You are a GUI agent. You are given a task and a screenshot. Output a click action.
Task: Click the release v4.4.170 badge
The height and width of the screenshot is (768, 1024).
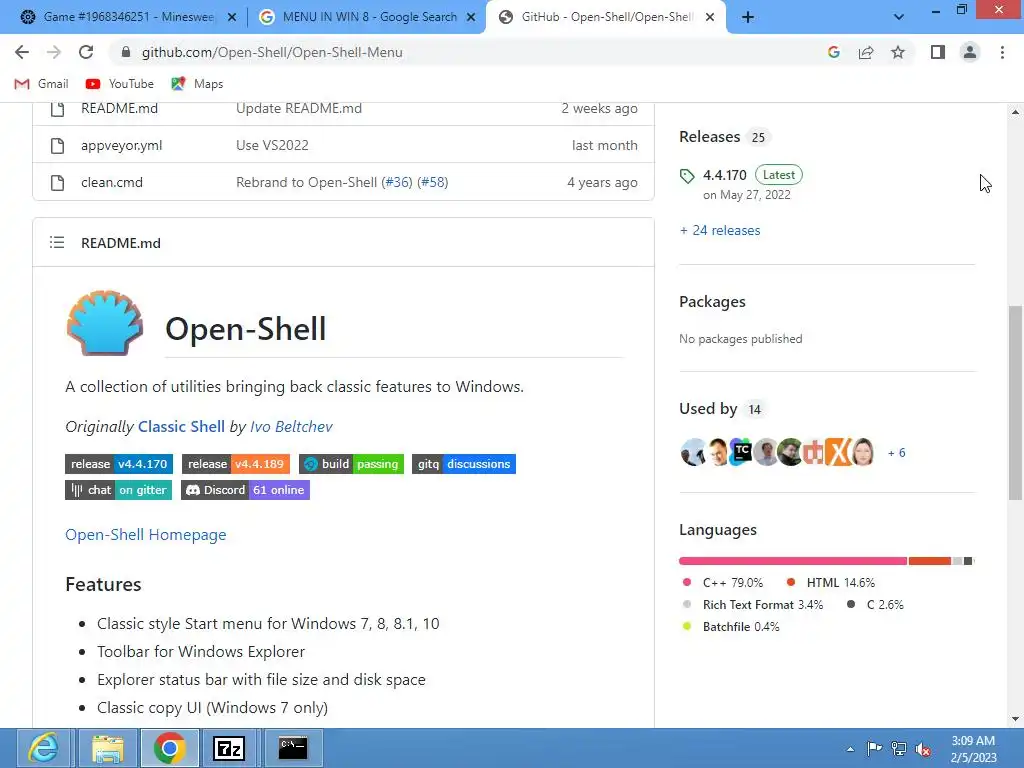coord(119,464)
